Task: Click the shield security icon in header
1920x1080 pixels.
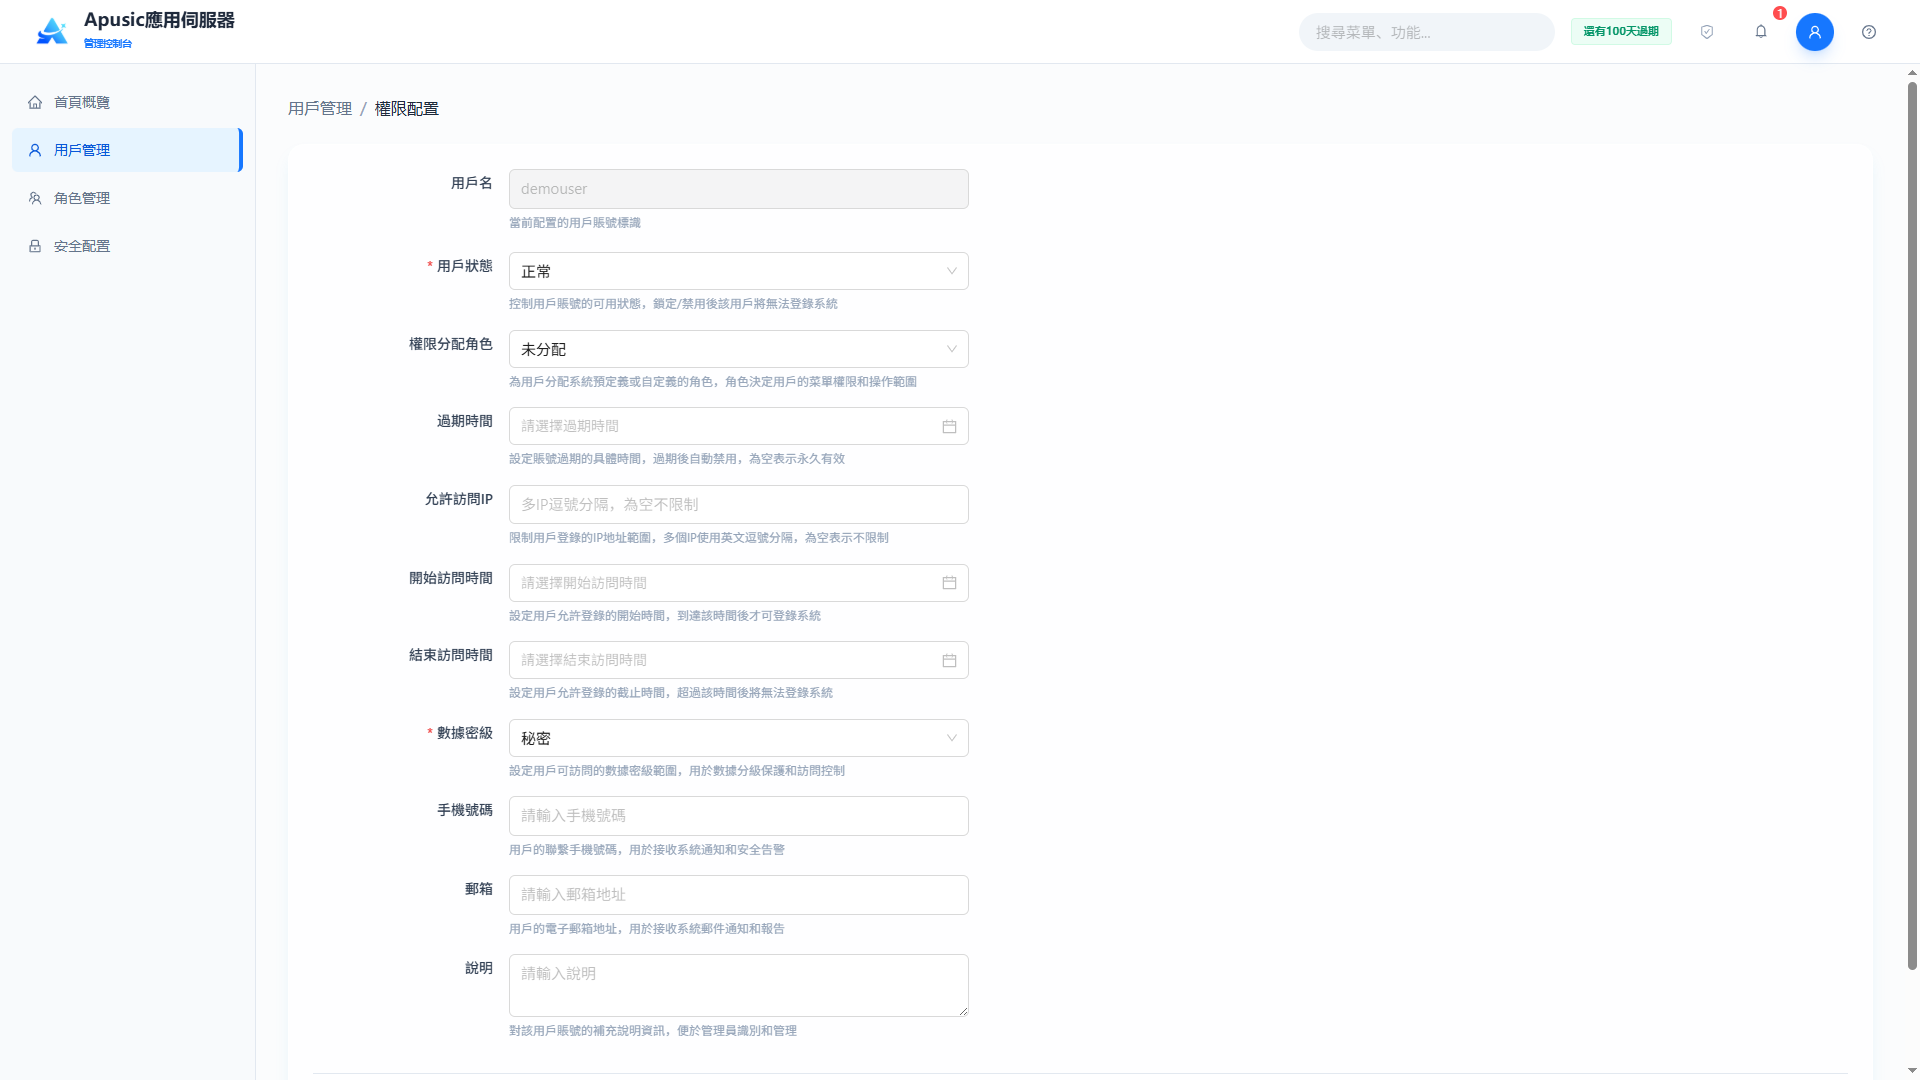Action: (1707, 32)
